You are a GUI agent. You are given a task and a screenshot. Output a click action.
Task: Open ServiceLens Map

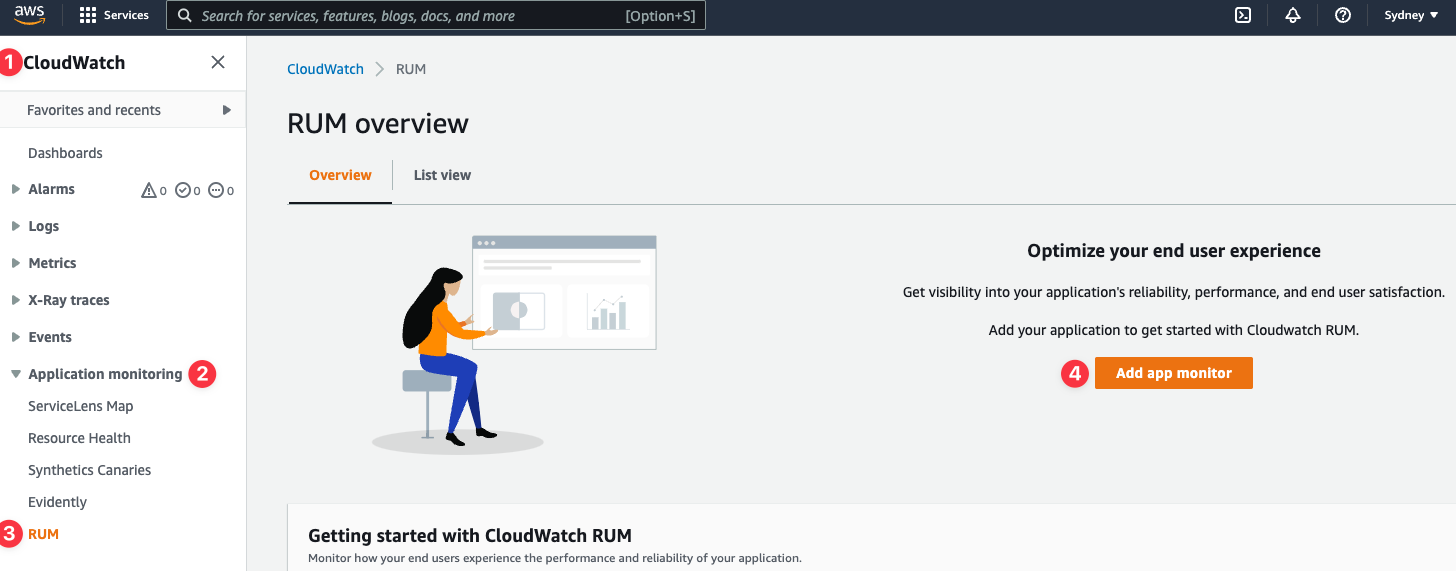(80, 406)
